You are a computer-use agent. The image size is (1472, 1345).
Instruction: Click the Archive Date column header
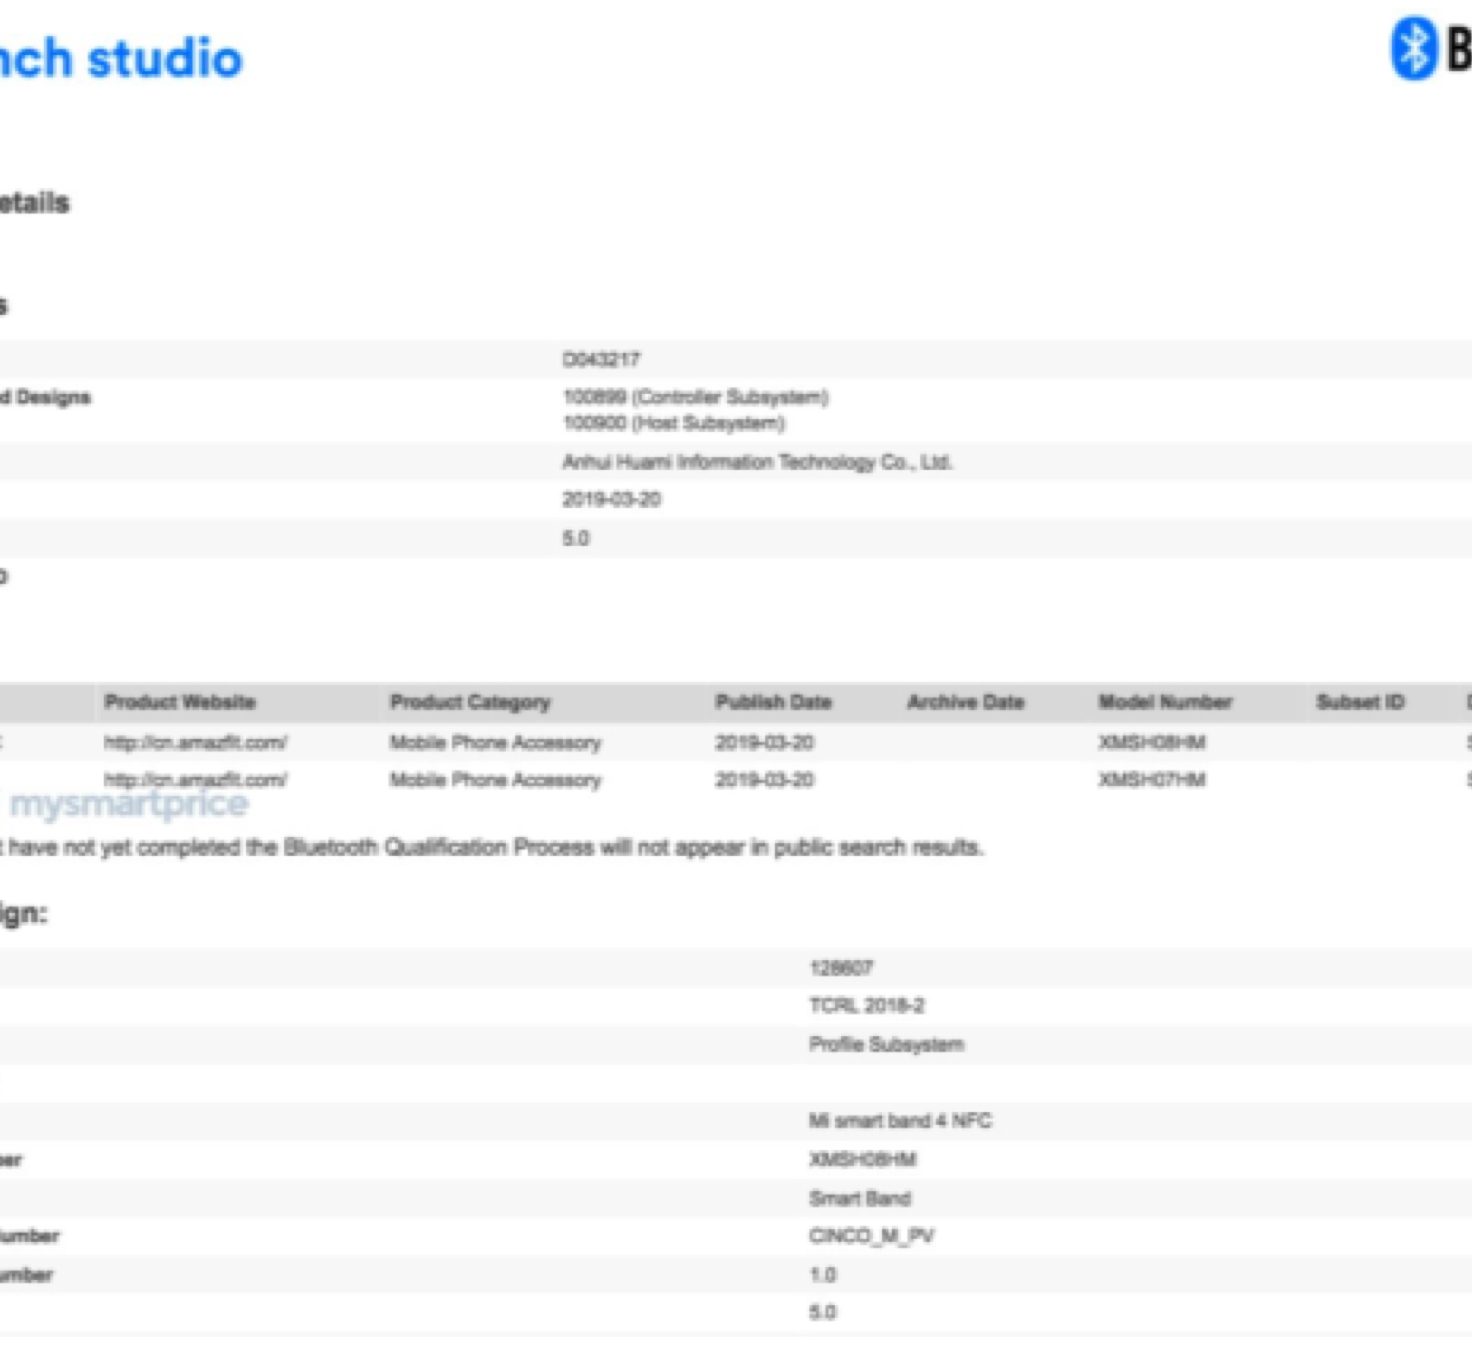coord(965,702)
